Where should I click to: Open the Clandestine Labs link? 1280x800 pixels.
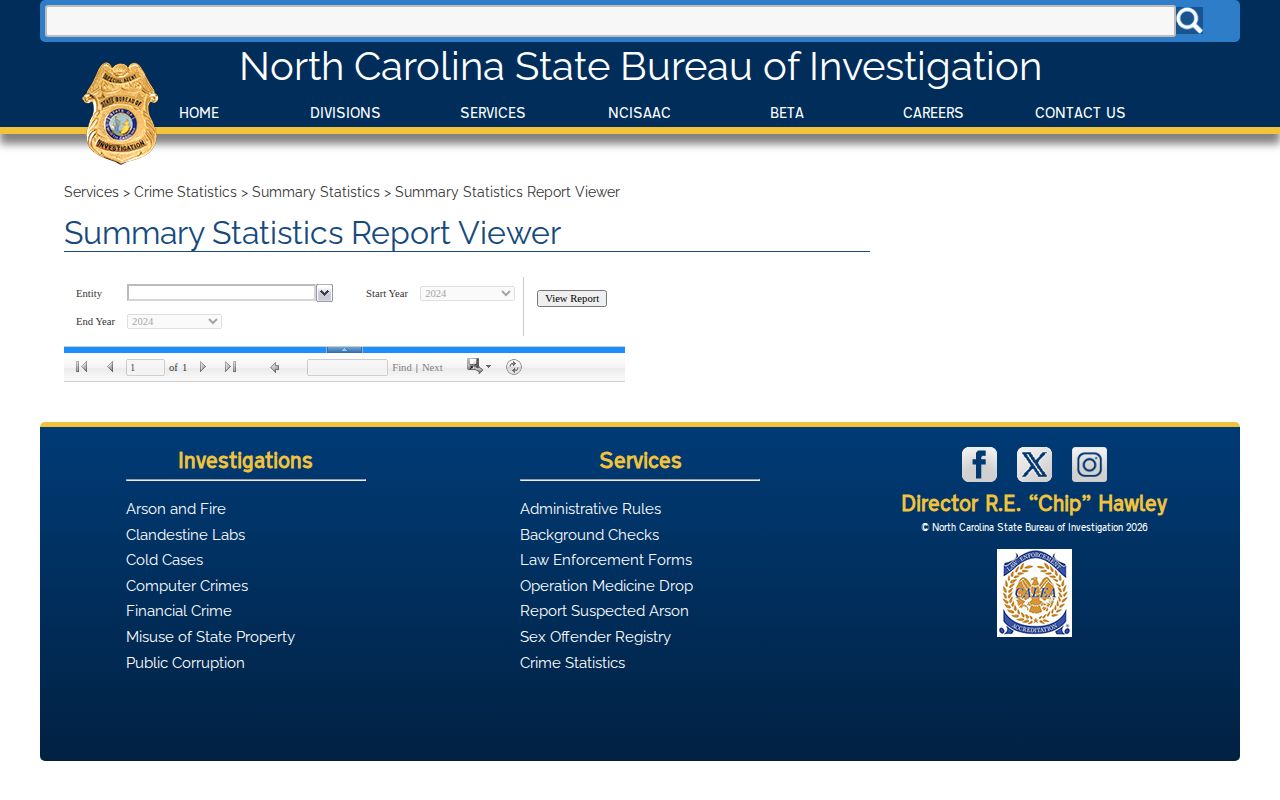(185, 535)
